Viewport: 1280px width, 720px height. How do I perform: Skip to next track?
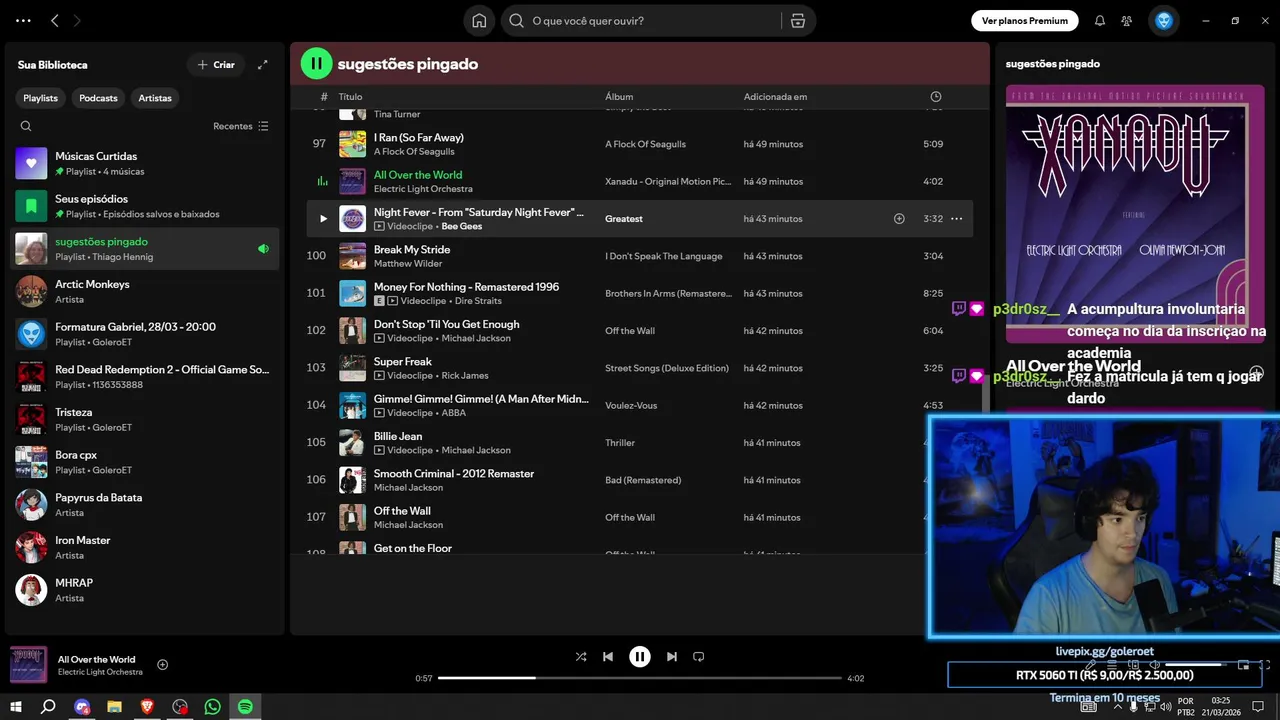[672, 657]
